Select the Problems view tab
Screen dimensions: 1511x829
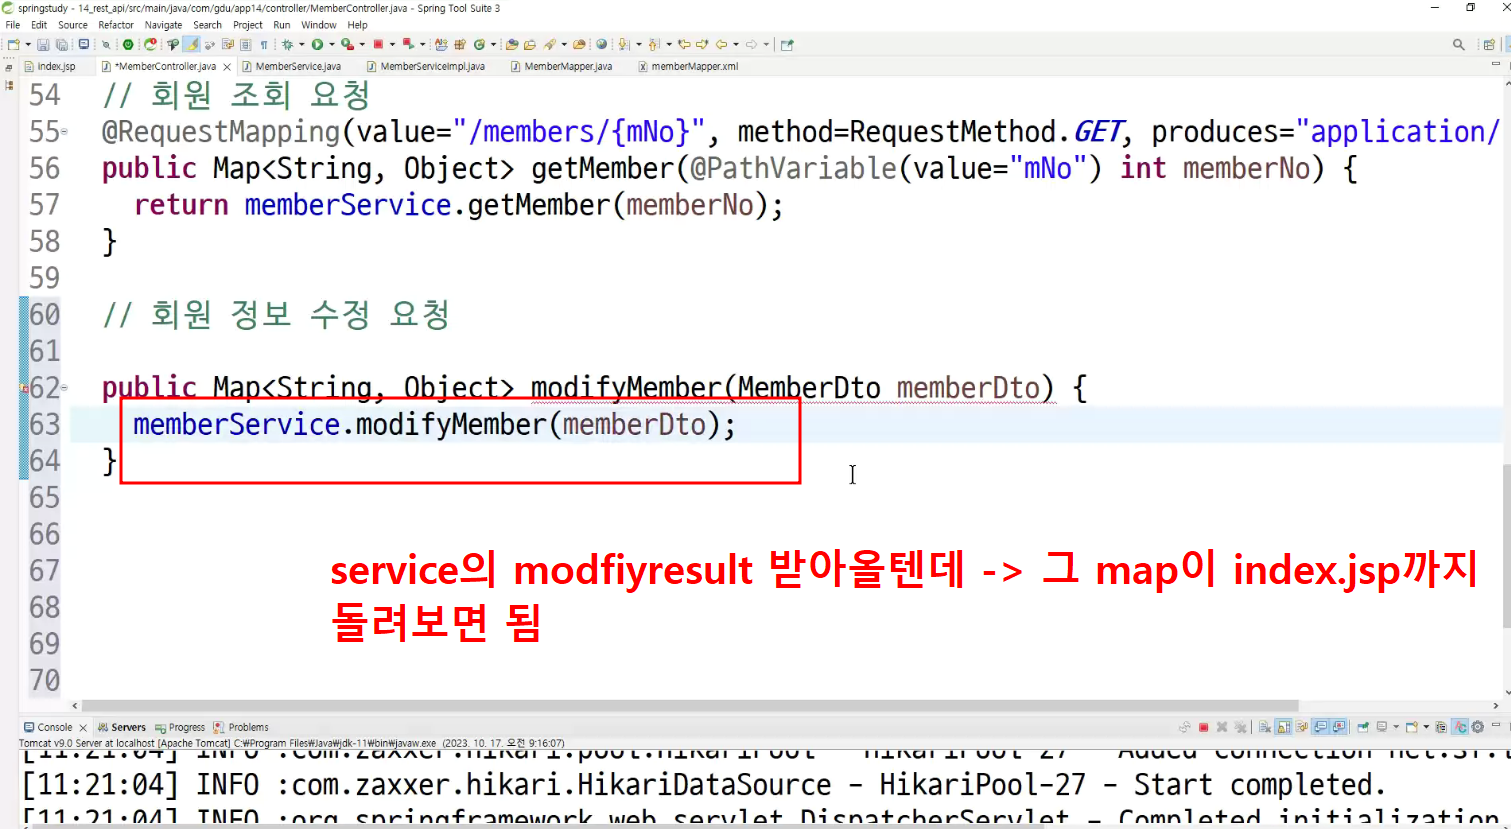241,727
